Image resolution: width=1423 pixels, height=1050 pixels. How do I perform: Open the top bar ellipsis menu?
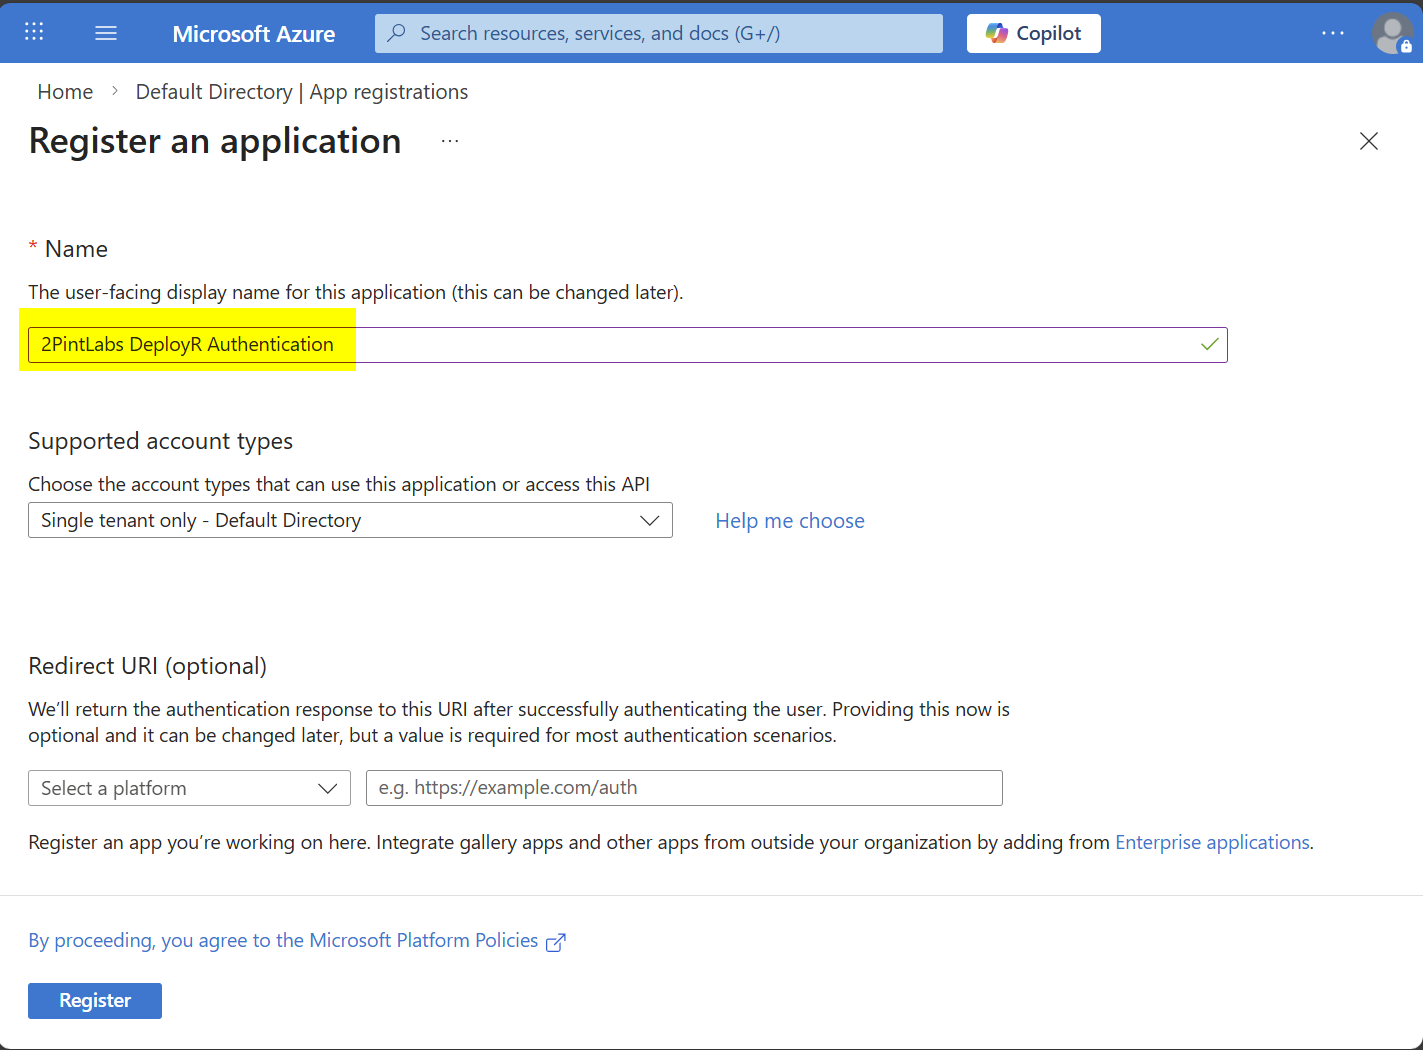point(1332,33)
